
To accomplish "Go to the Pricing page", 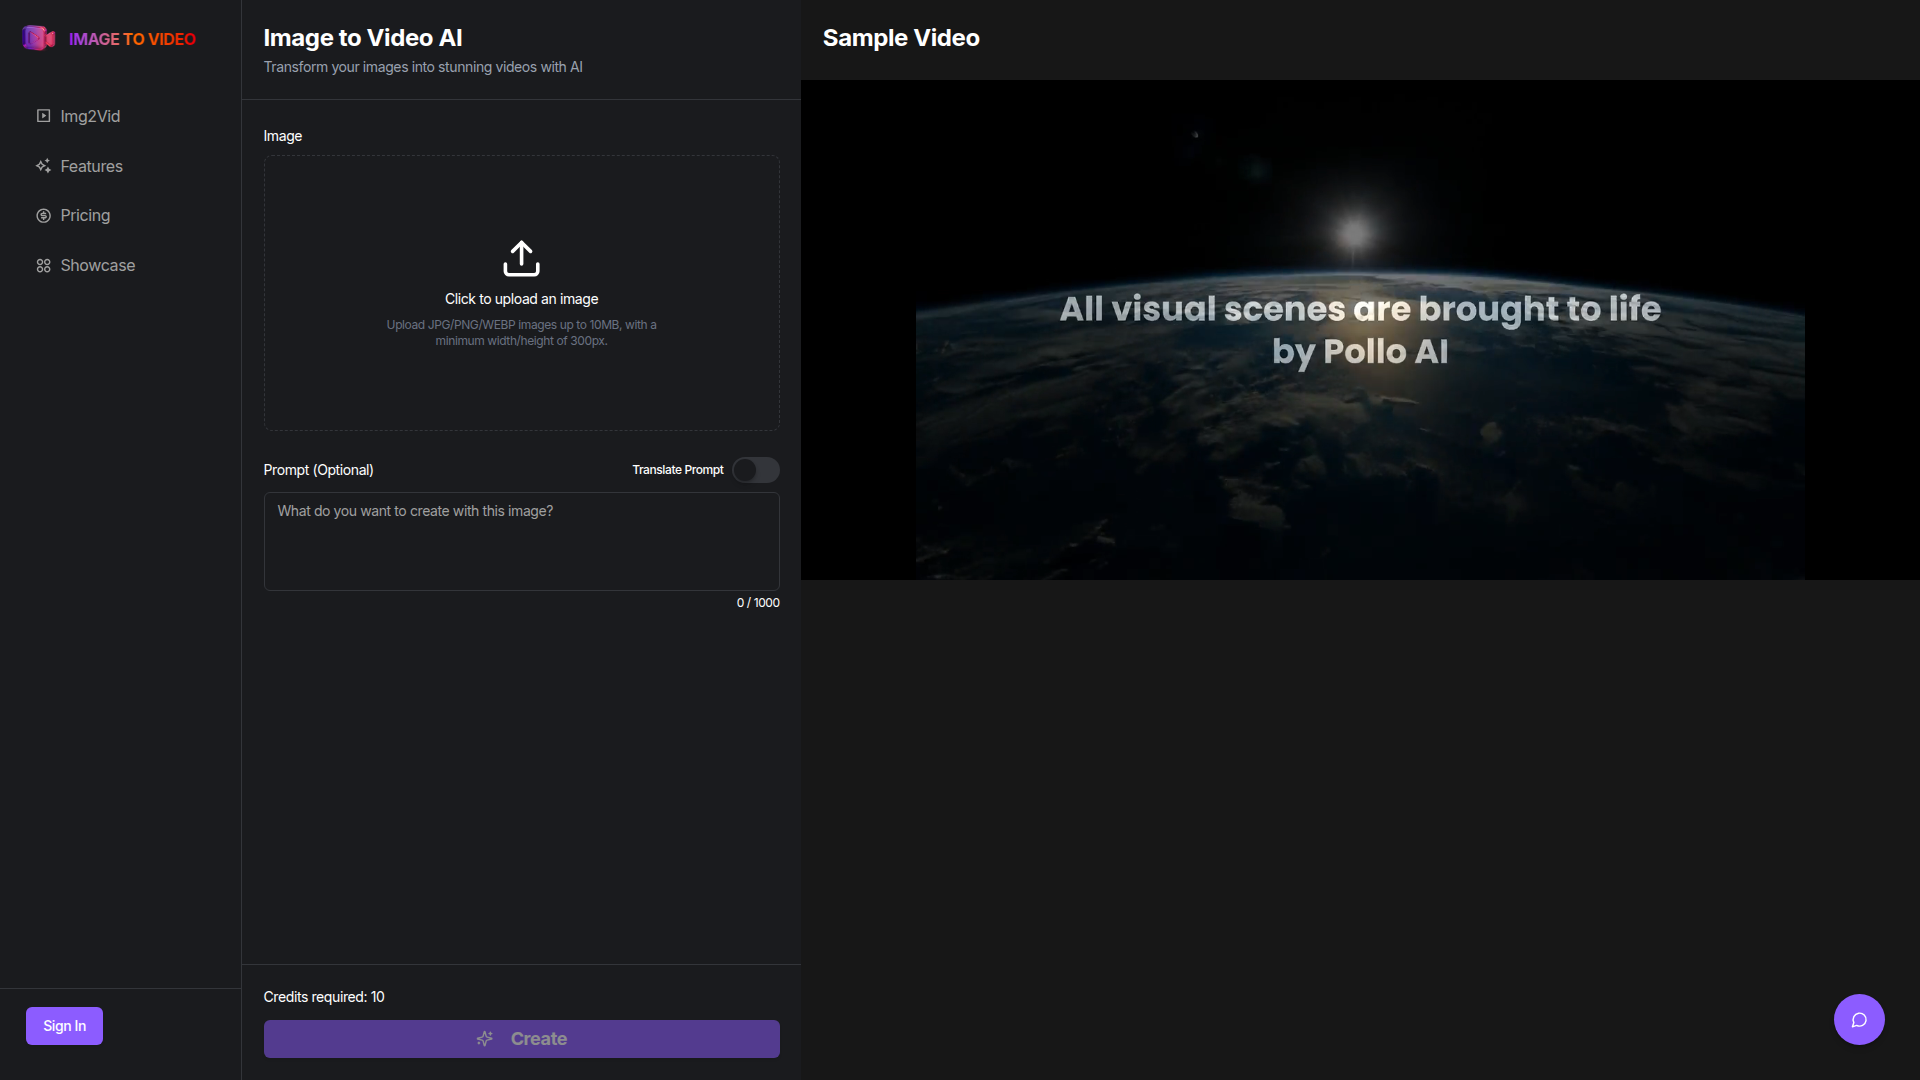I will pyautogui.click(x=85, y=216).
